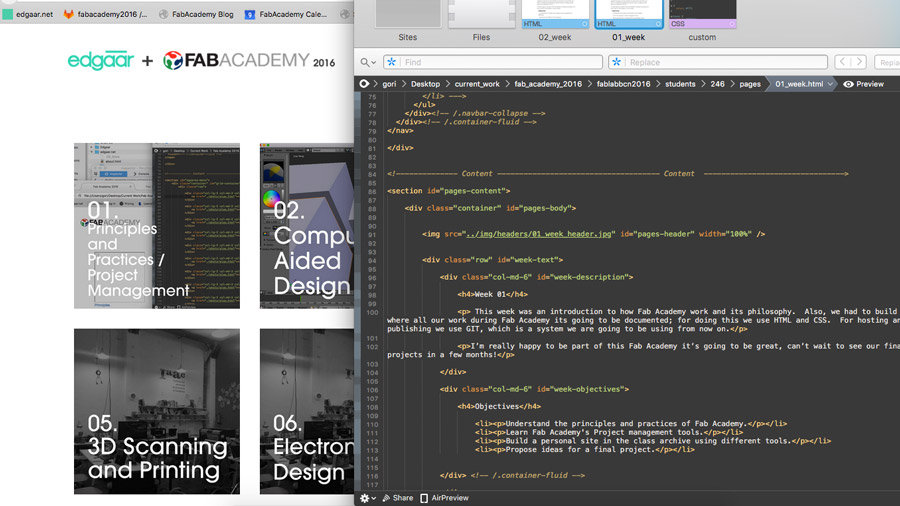This screenshot has width=900, height=506.
Task: Select current_work in the path bar
Action: point(477,84)
